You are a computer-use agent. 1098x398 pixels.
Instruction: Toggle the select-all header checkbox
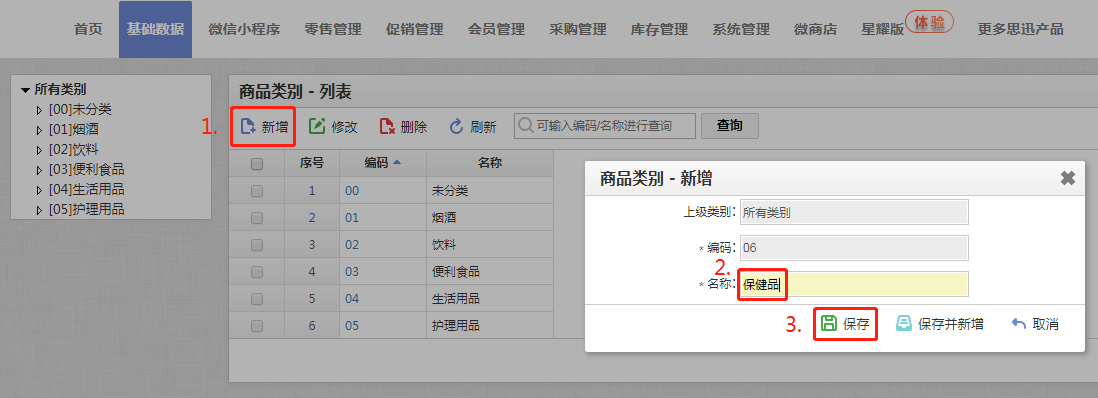257,163
